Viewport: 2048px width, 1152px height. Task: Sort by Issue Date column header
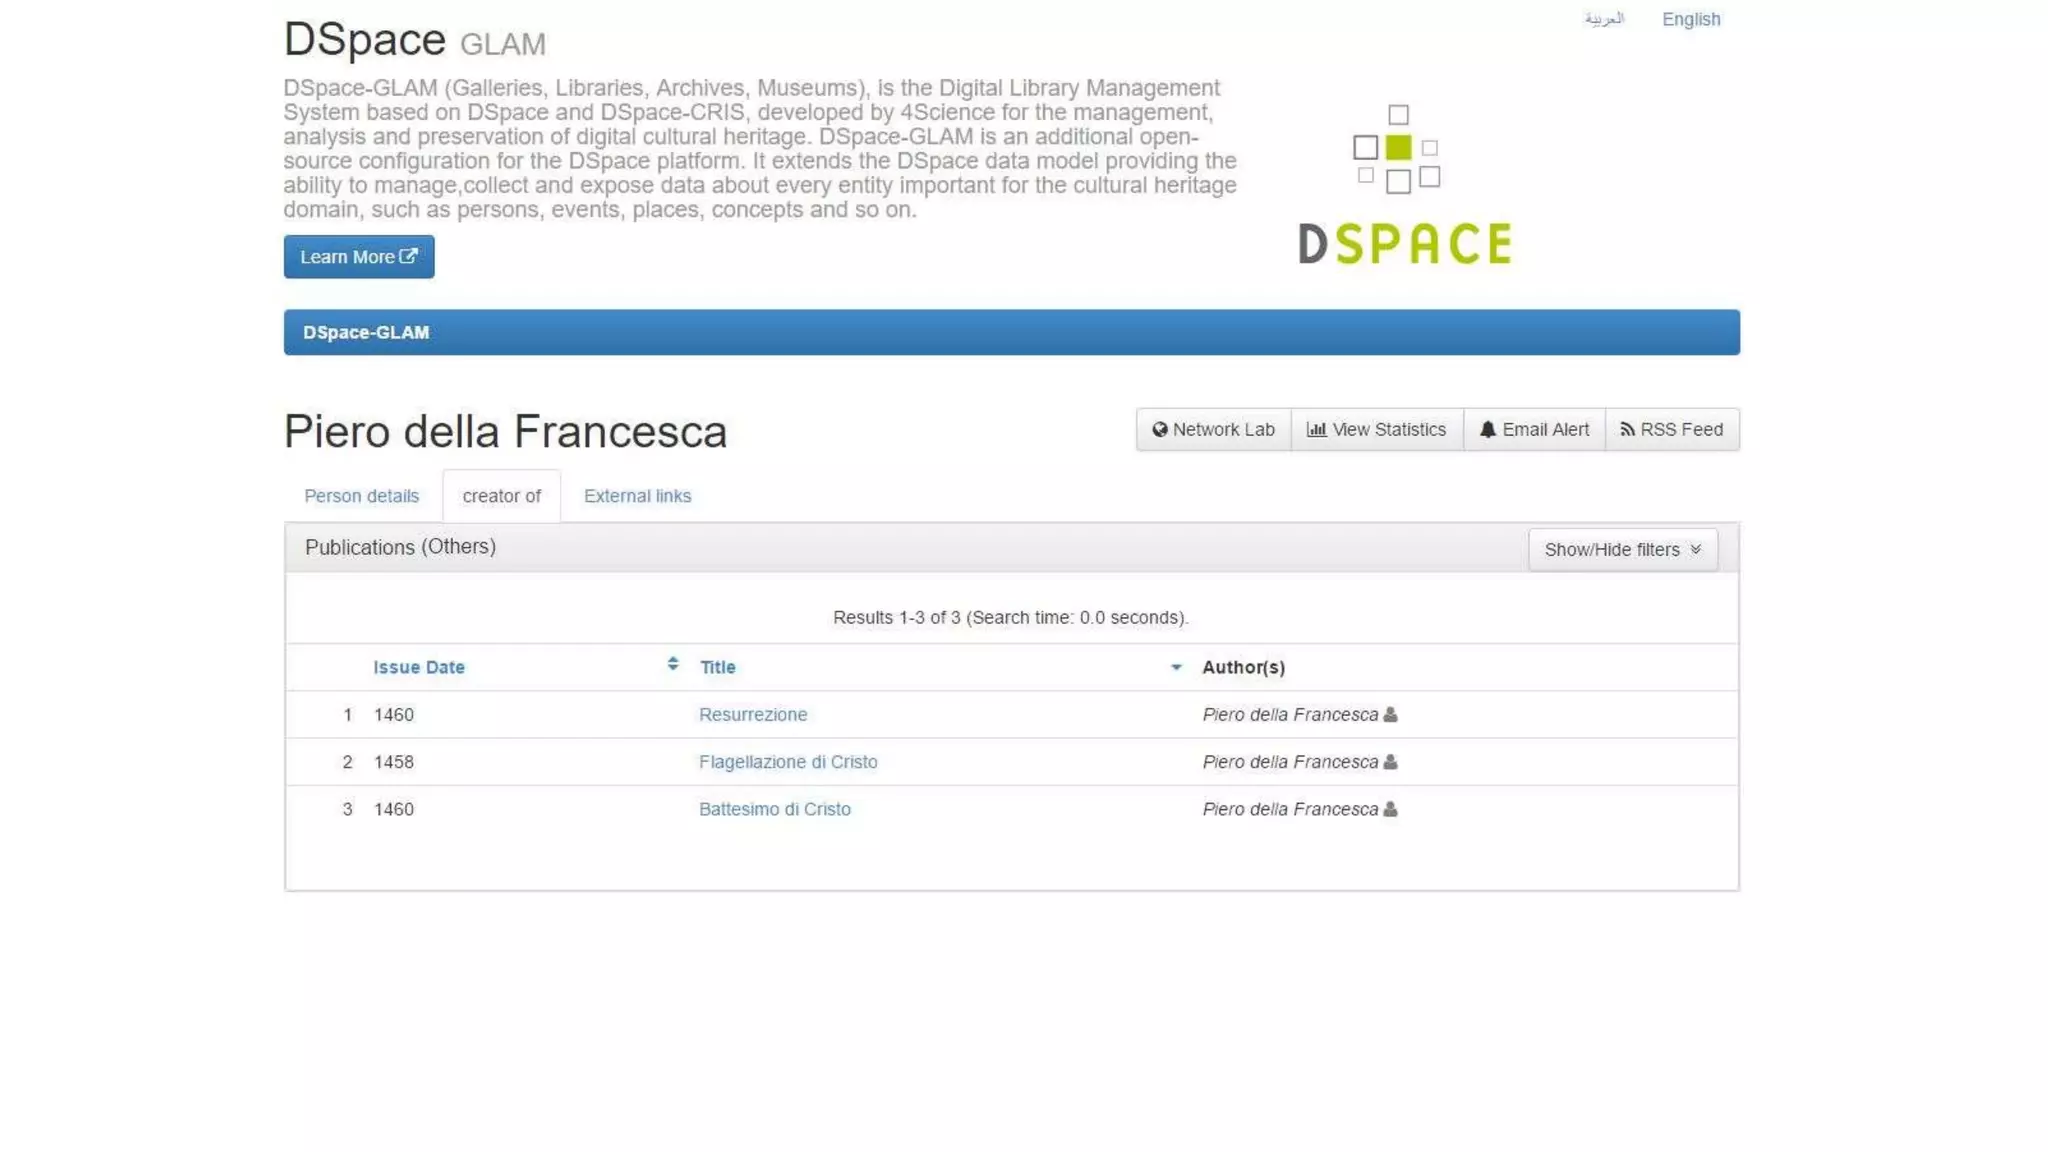(419, 667)
